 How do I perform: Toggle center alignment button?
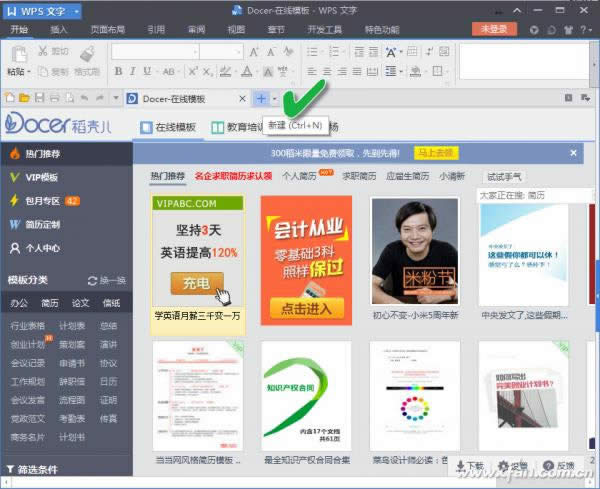tap(327, 71)
